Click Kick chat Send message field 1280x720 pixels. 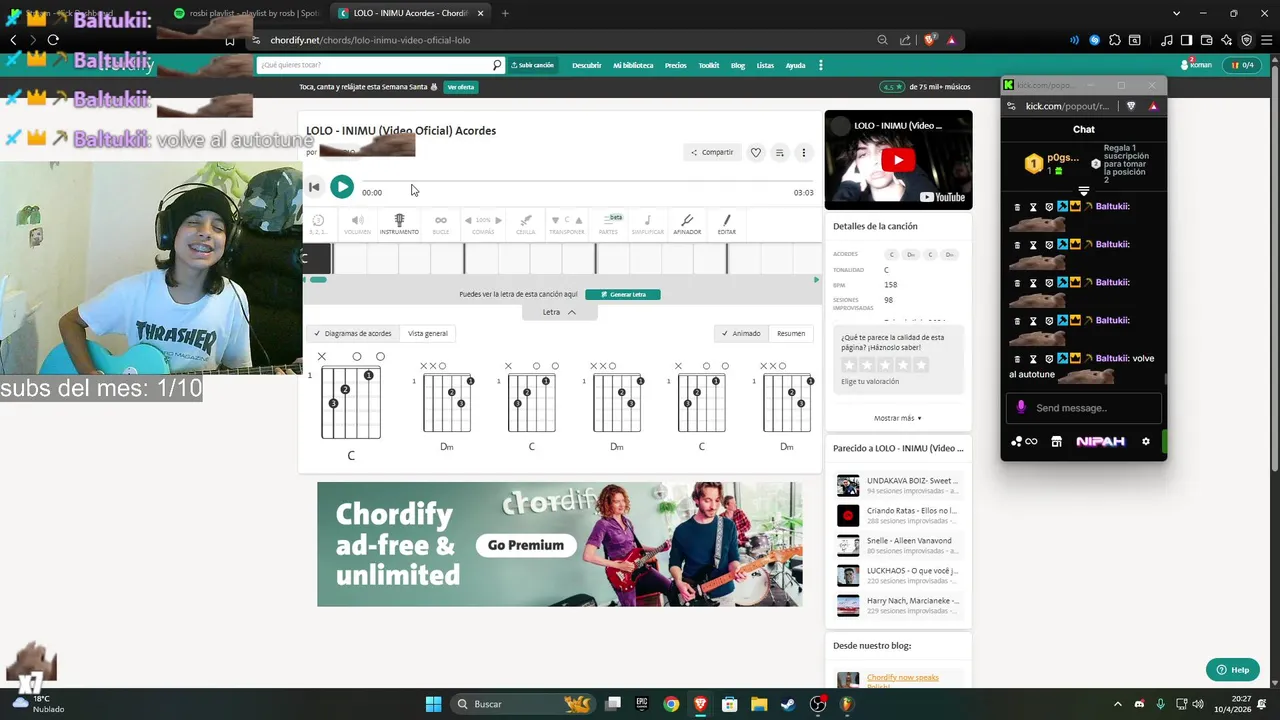(1084, 408)
